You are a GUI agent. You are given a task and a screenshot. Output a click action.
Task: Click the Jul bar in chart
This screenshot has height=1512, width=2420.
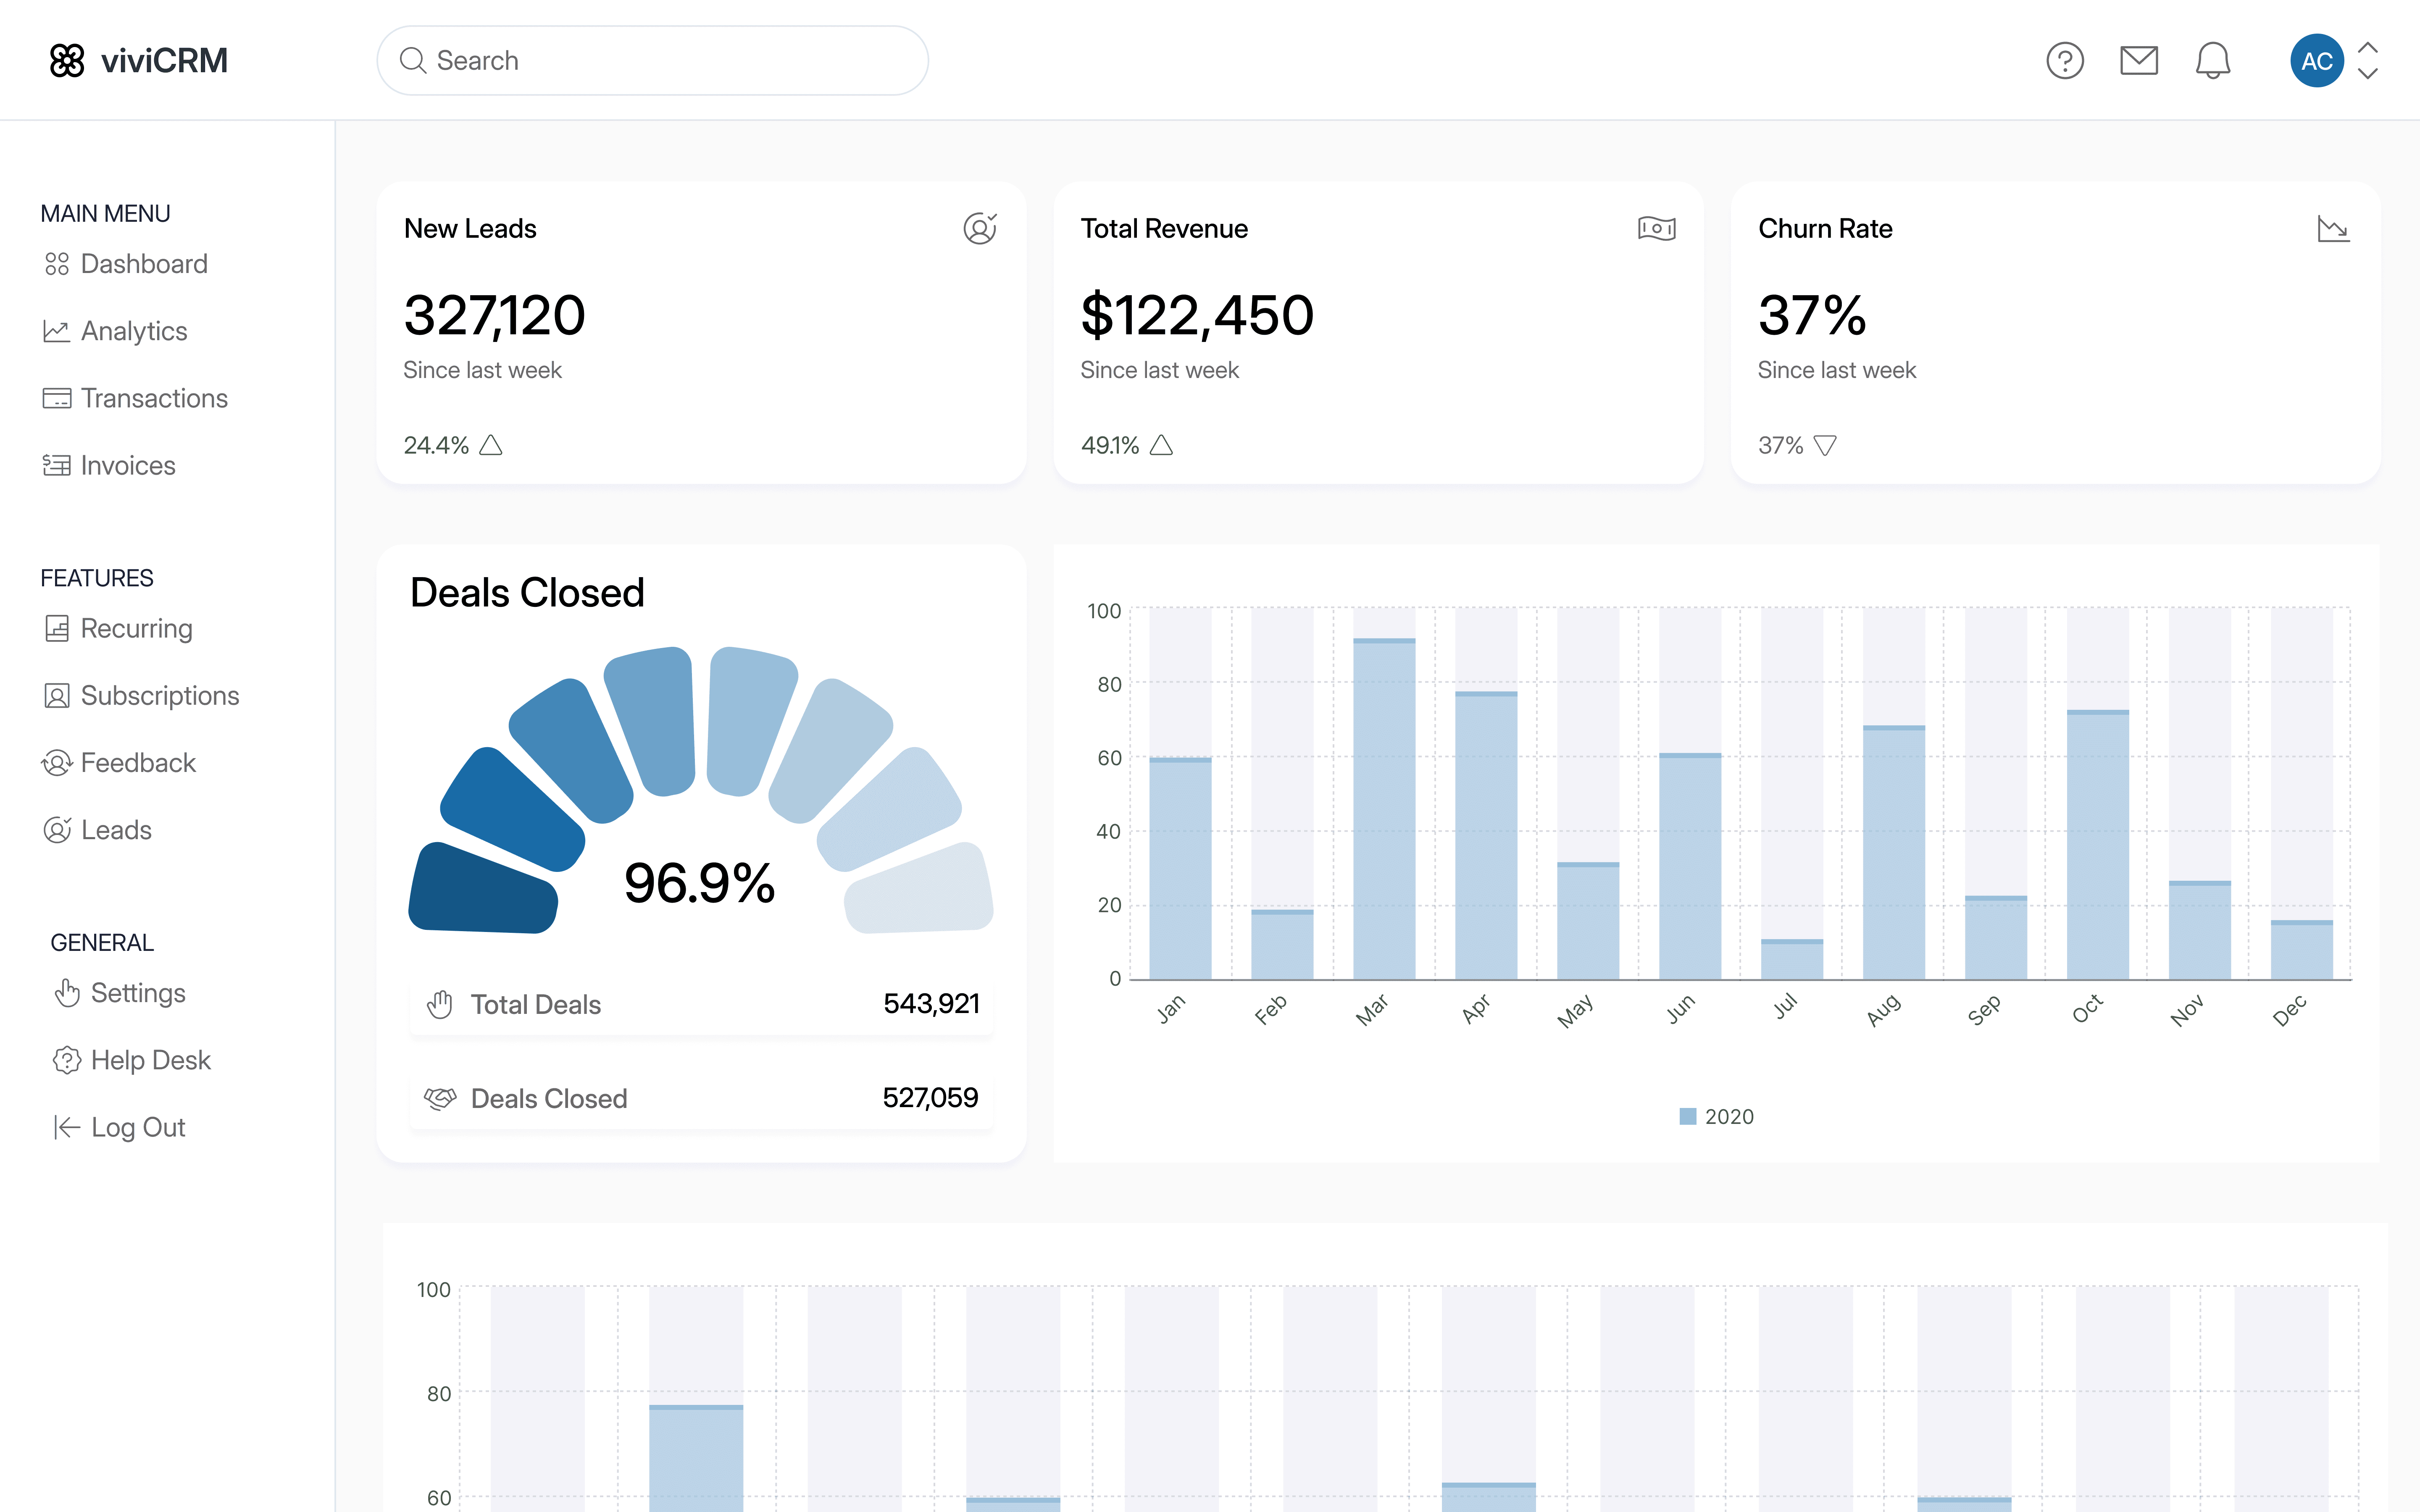pos(1791,959)
